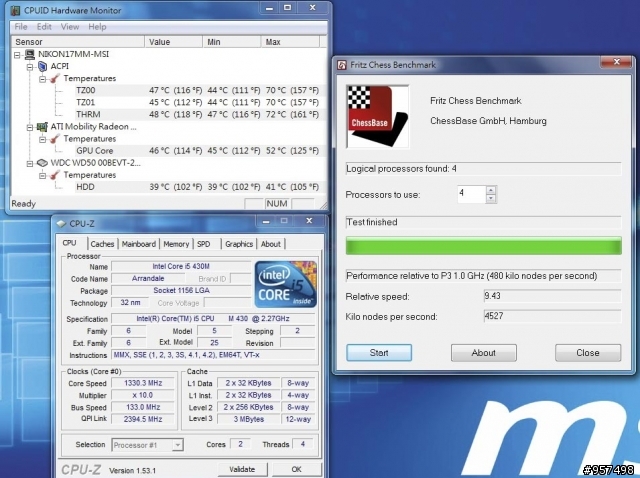
Task: Click the Relative speed value 9.43
Action: pyautogui.click(x=552, y=296)
